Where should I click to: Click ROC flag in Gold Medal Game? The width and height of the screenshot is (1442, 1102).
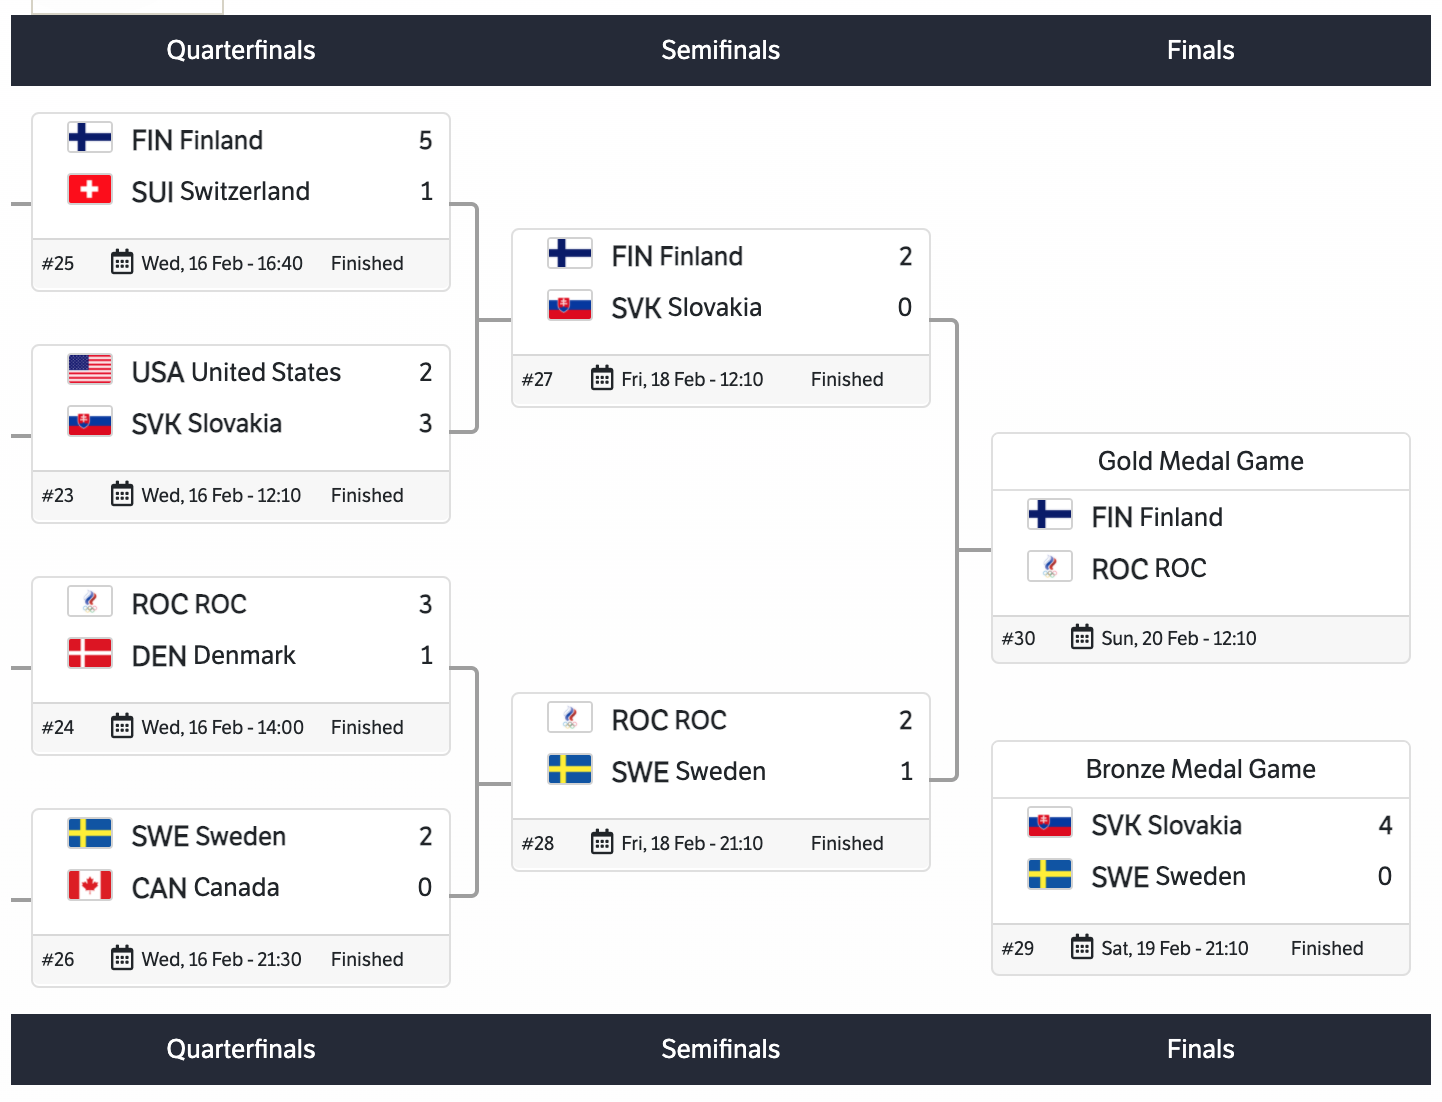pyautogui.click(x=1050, y=566)
